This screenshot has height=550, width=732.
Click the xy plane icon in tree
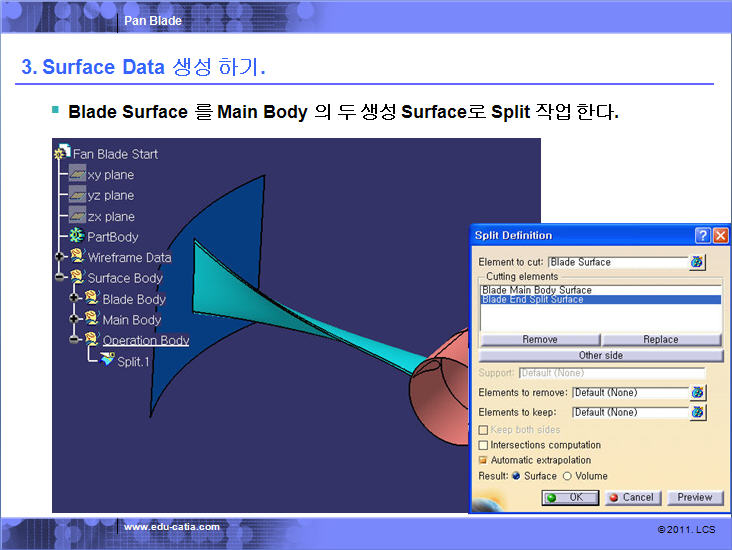[76, 175]
